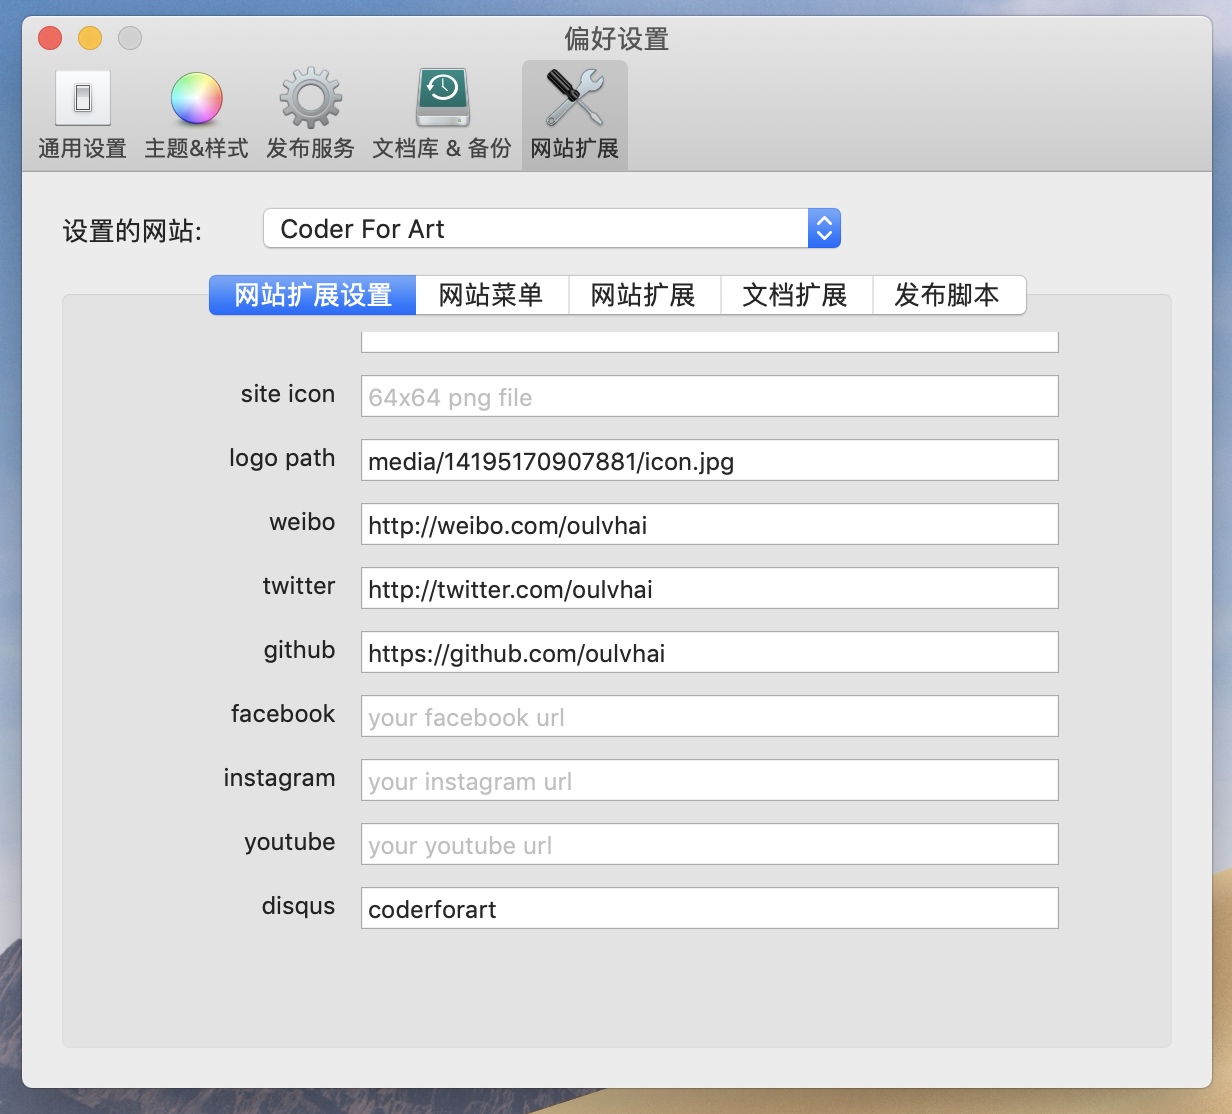Click into the weibo URL field
Image resolution: width=1232 pixels, height=1114 pixels.
[x=709, y=525]
